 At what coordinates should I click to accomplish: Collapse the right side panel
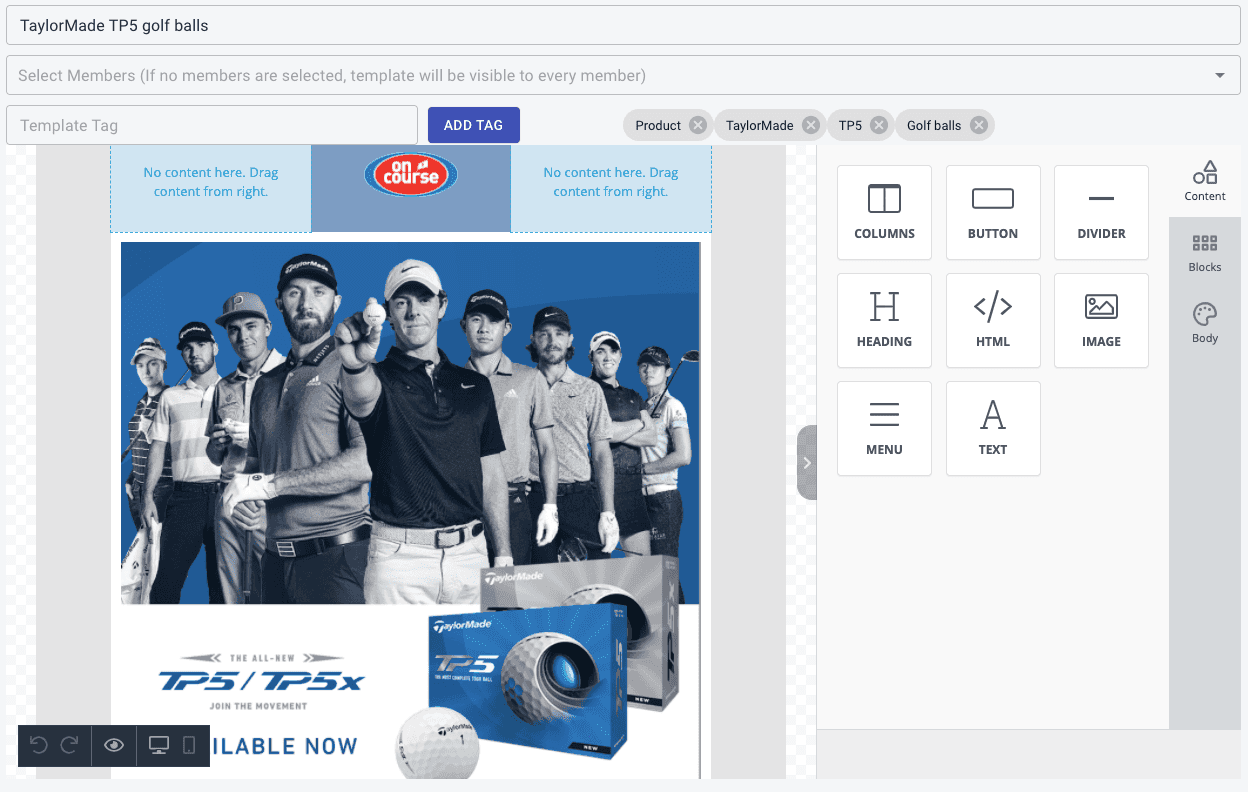pyautogui.click(x=807, y=462)
